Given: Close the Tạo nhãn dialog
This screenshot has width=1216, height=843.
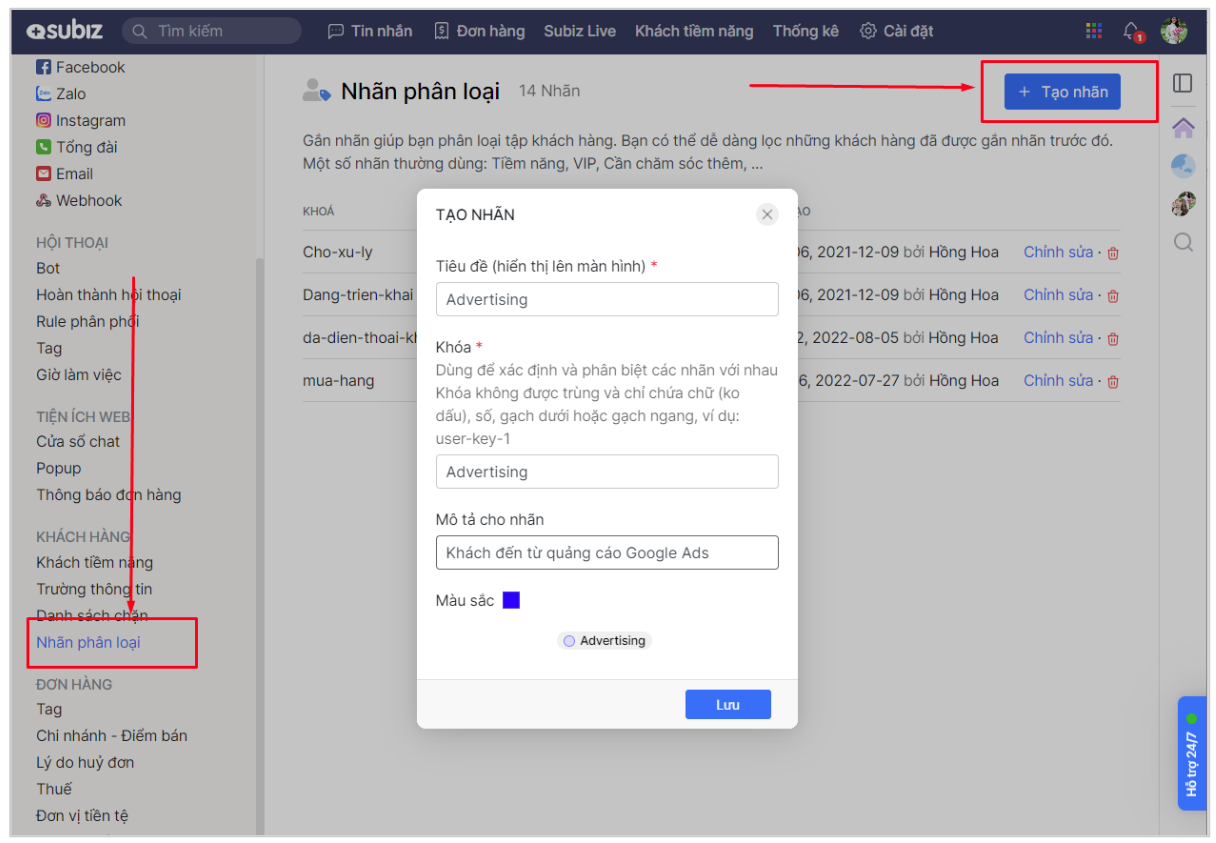Looking at the screenshot, I should click(x=767, y=214).
